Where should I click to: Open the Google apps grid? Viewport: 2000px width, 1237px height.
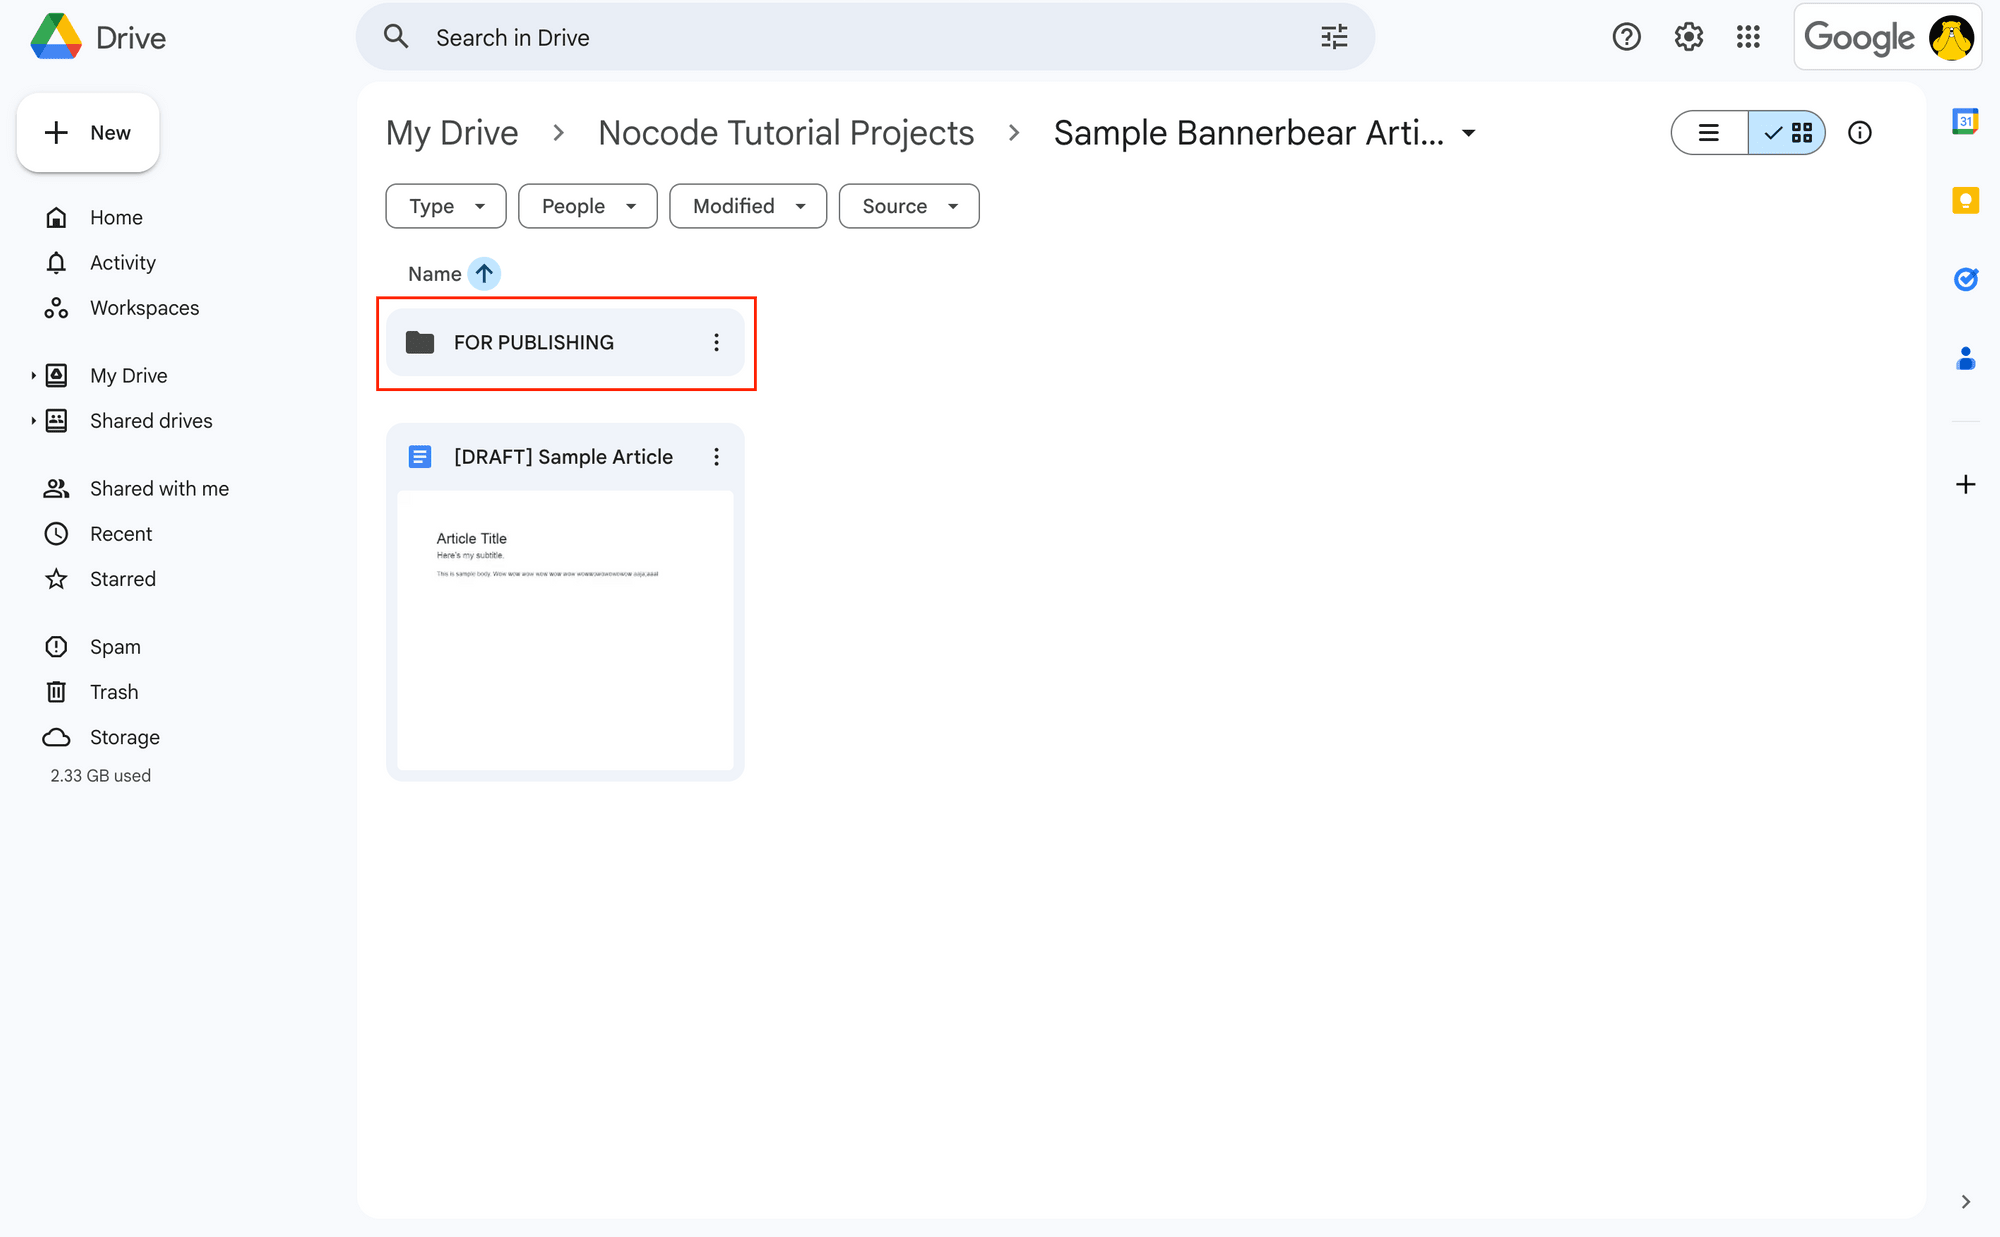pyautogui.click(x=1748, y=37)
